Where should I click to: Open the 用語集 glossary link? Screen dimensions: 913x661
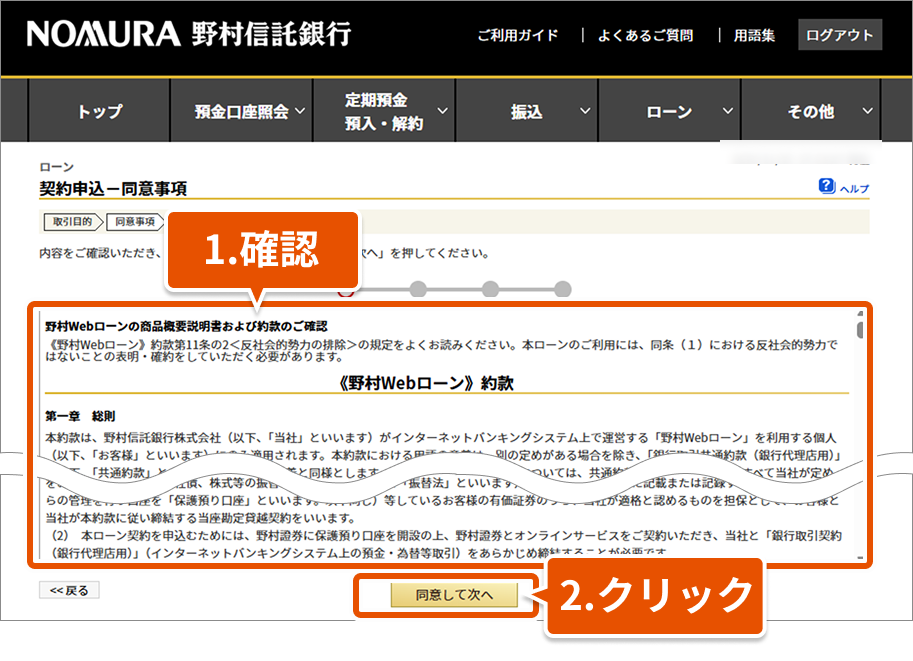(754, 35)
